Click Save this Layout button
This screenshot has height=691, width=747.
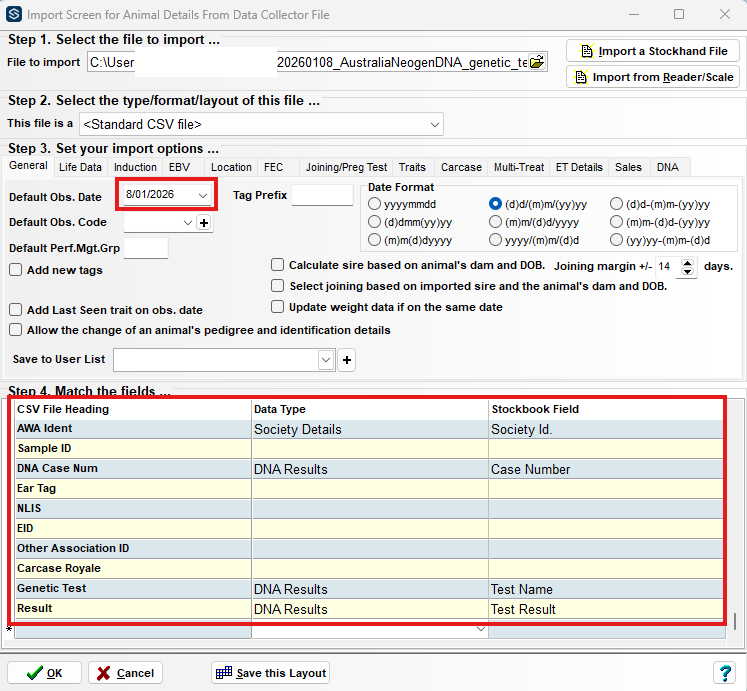(x=271, y=673)
